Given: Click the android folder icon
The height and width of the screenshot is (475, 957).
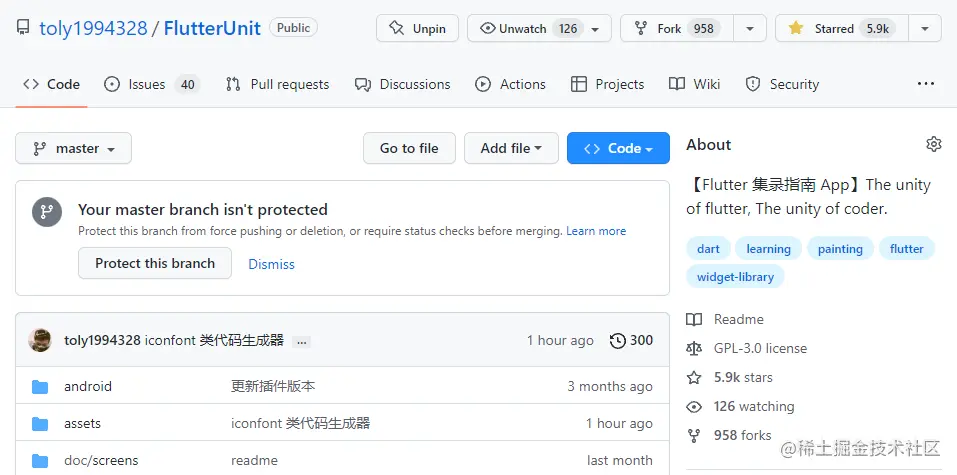Looking at the screenshot, I should tap(40, 386).
